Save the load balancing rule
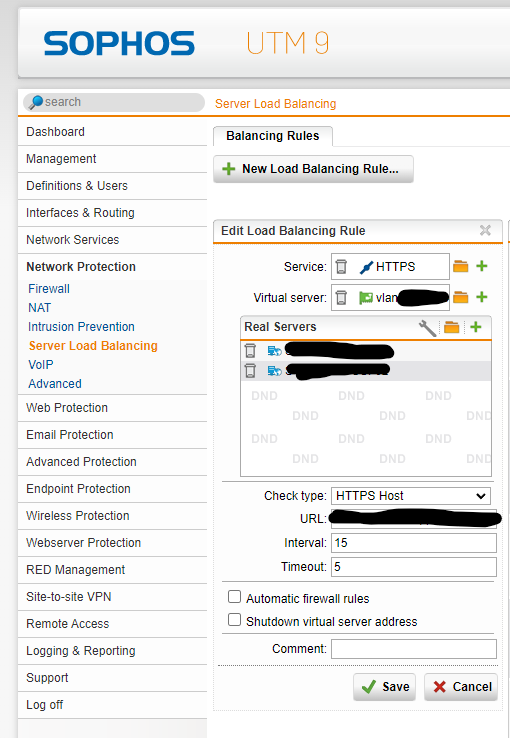 pyautogui.click(x=385, y=687)
